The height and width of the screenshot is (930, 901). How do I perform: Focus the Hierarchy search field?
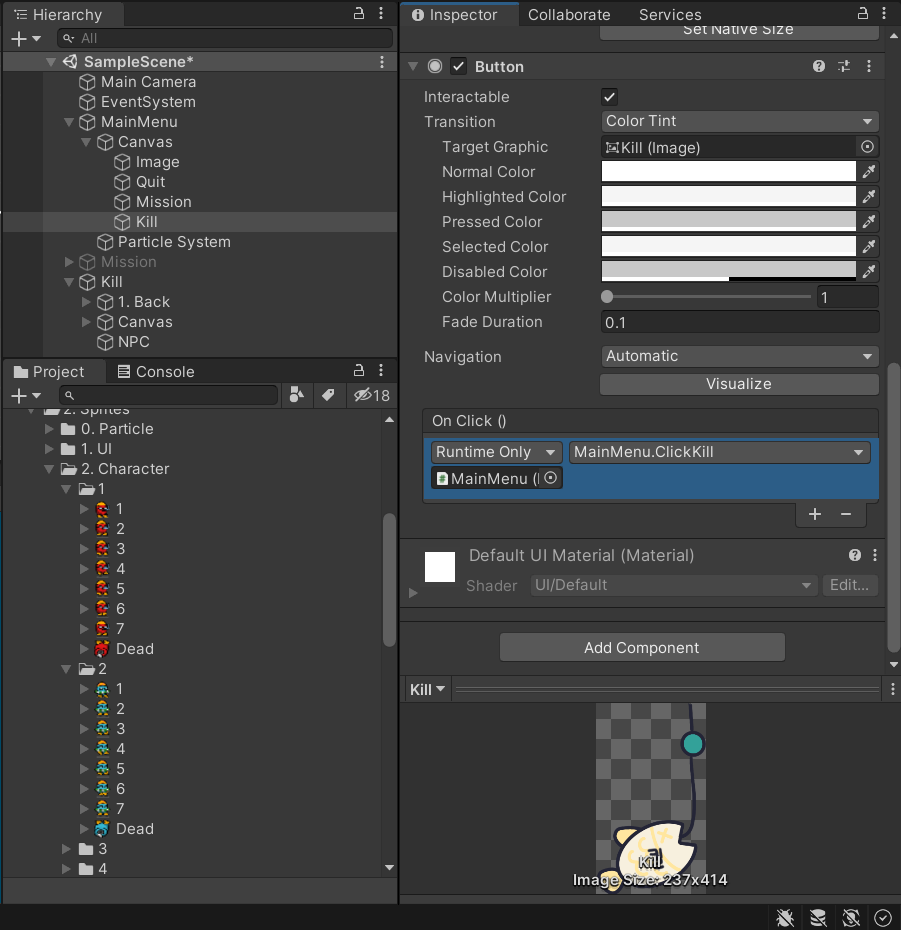[x=225, y=38]
